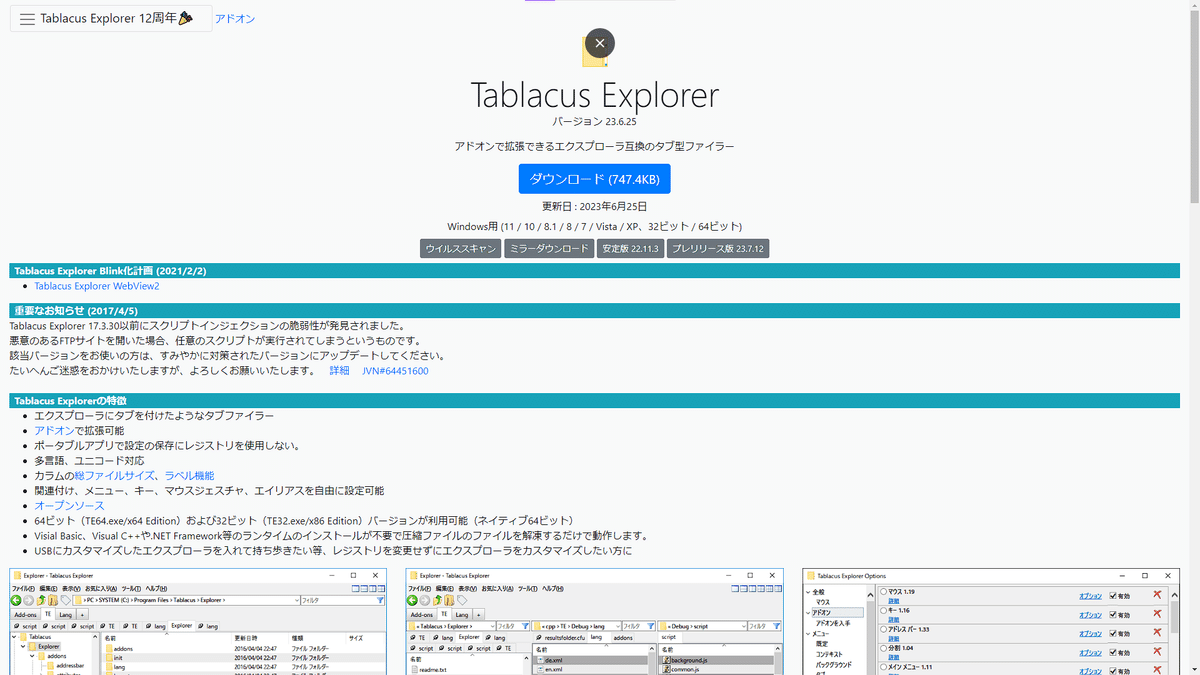Click the page scrollbar down arrow
This screenshot has height=675, width=1200.
coord(1193,668)
